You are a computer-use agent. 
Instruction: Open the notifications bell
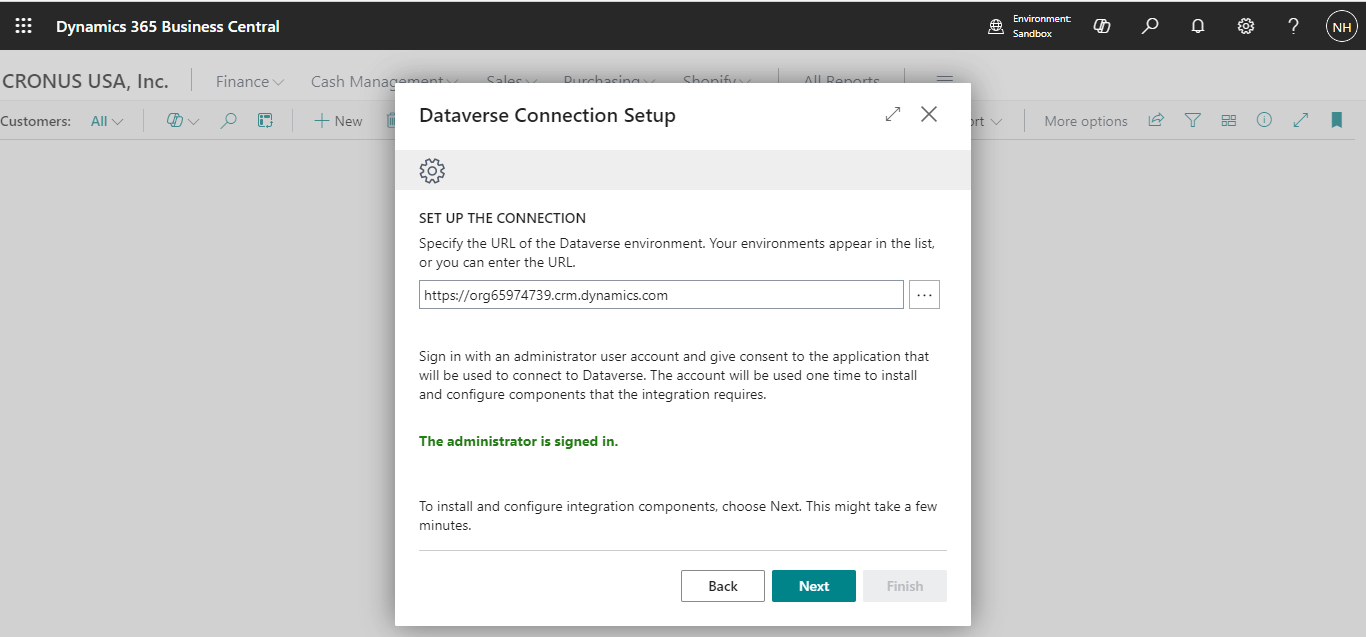pyautogui.click(x=1198, y=27)
